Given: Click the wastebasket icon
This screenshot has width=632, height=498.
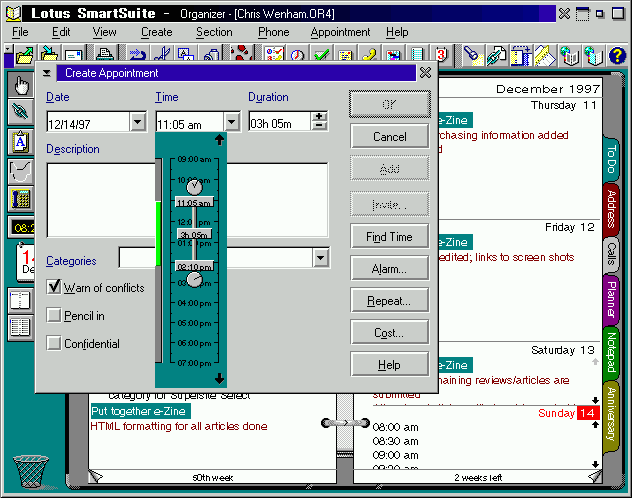Looking at the screenshot, I should click(31, 472).
